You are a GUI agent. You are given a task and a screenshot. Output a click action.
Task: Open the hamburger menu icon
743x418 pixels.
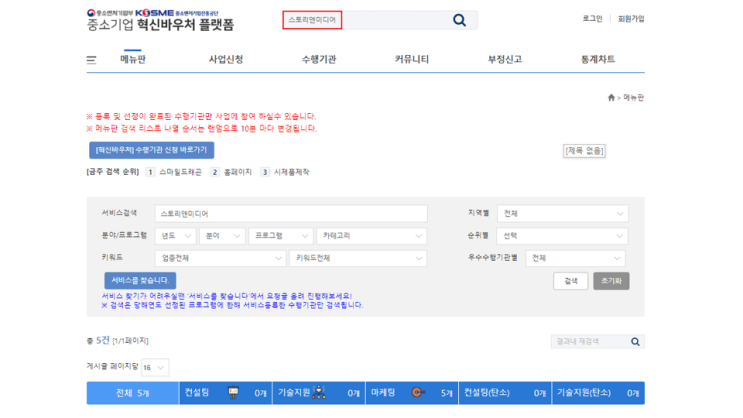pyautogui.click(x=91, y=60)
